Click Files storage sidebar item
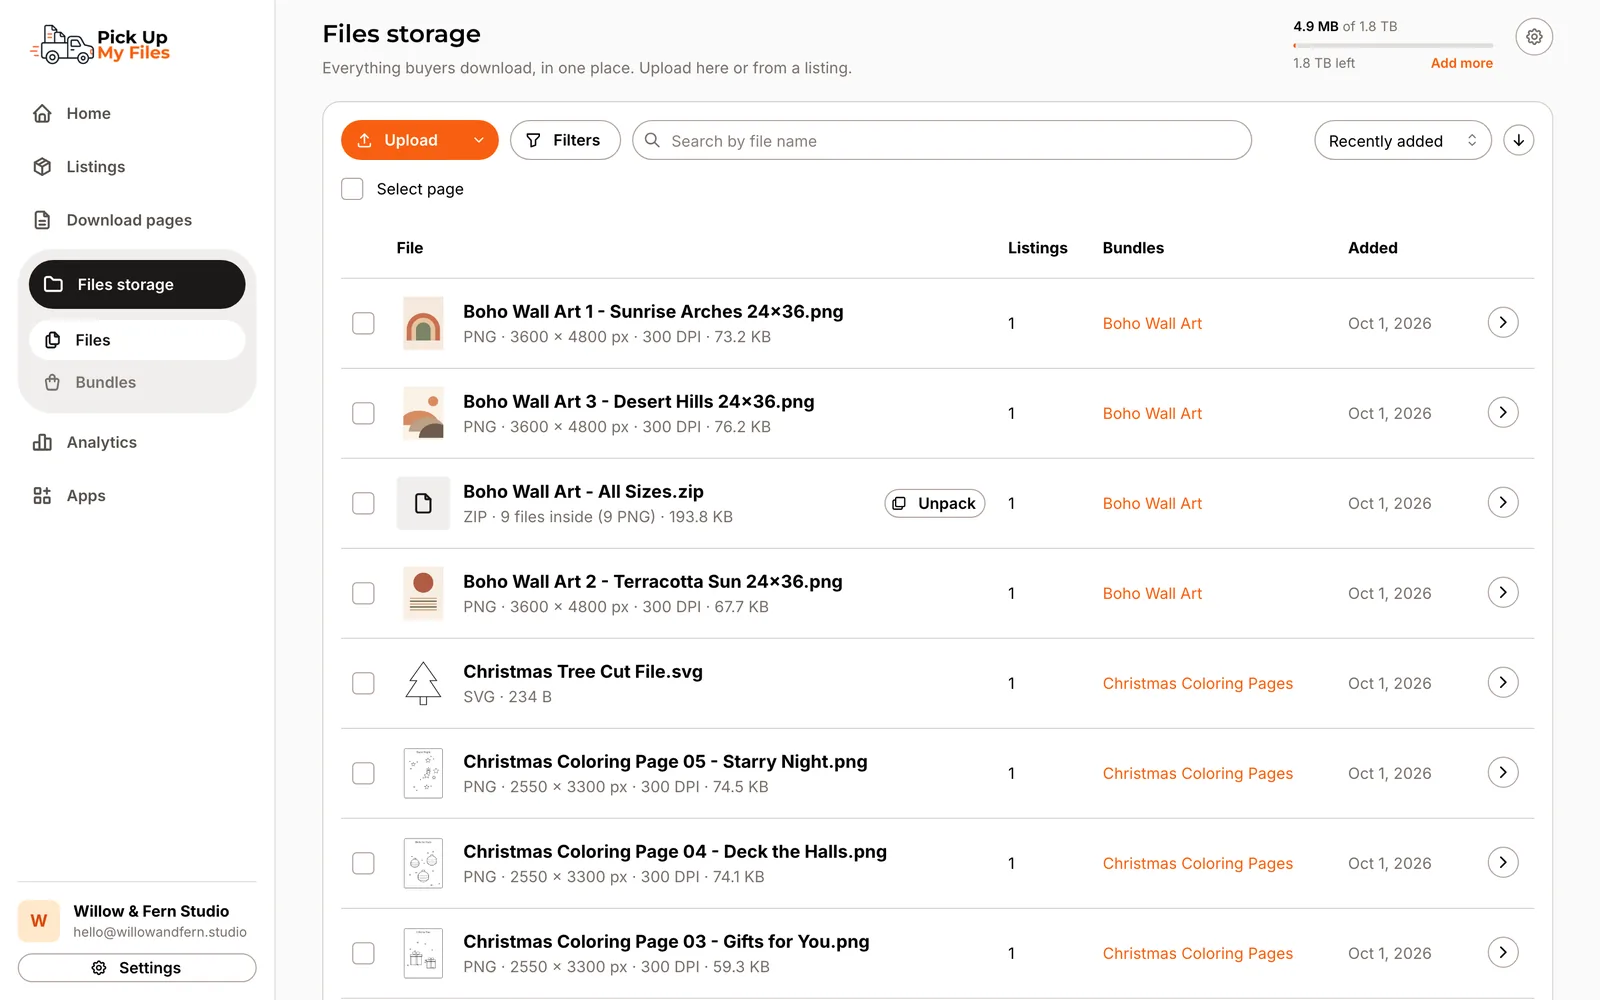 click(137, 284)
